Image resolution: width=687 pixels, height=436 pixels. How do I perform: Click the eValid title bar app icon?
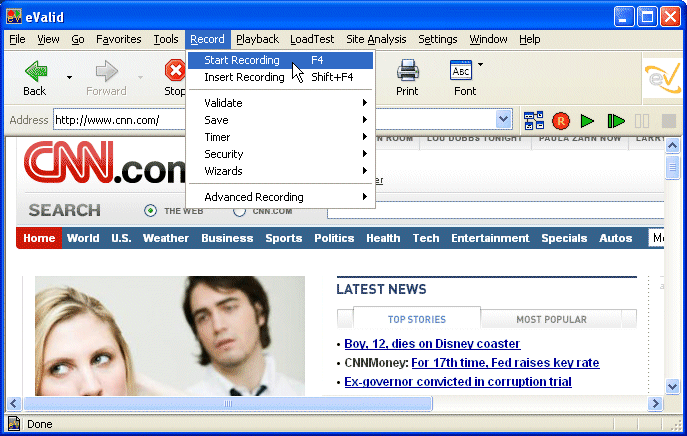(14, 17)
